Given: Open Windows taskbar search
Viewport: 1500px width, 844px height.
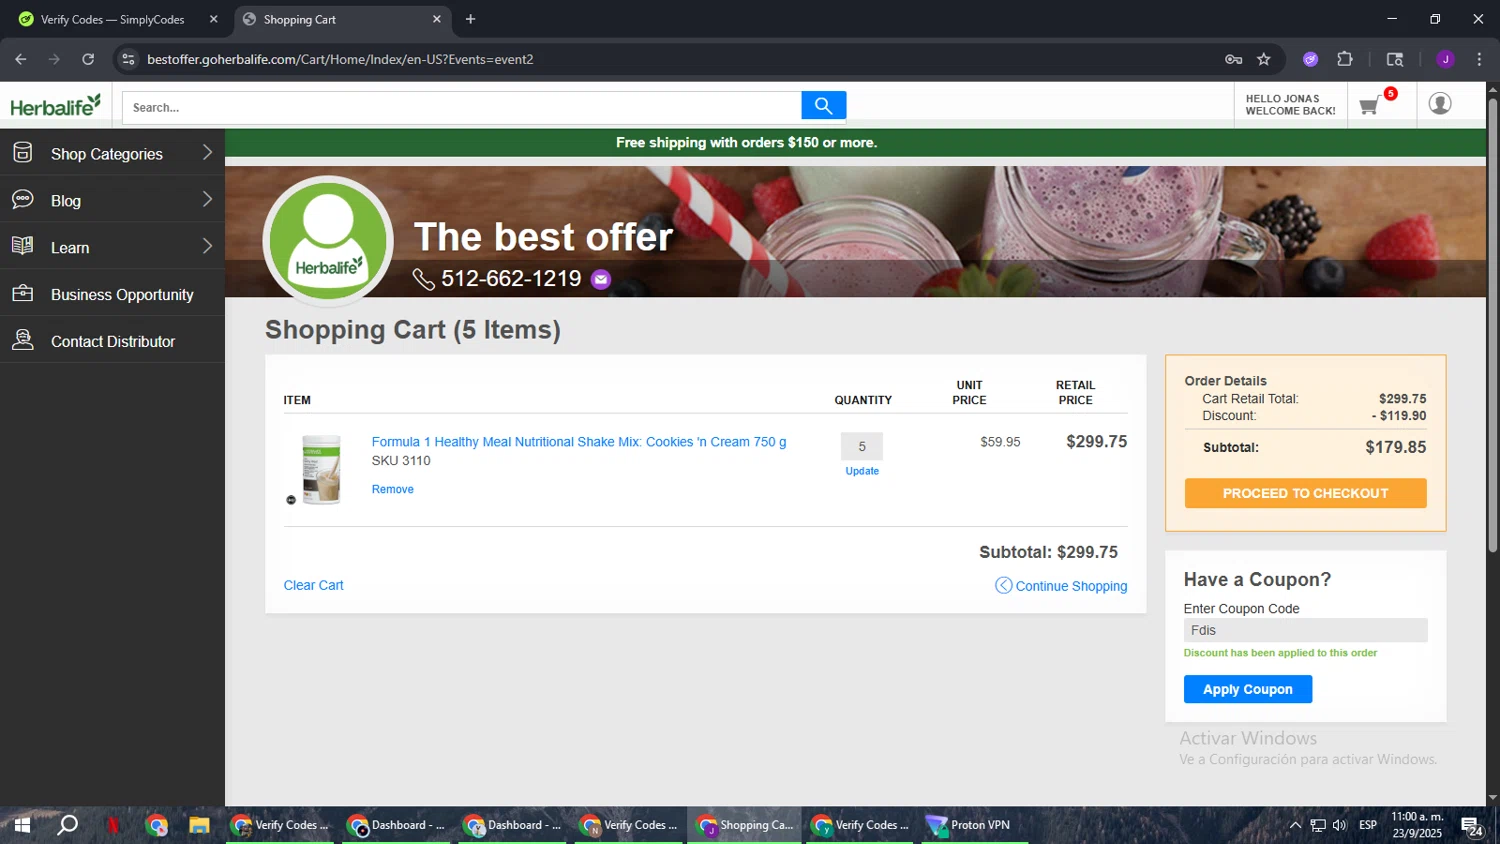Looking at the screenshot, I should [67, 825].
